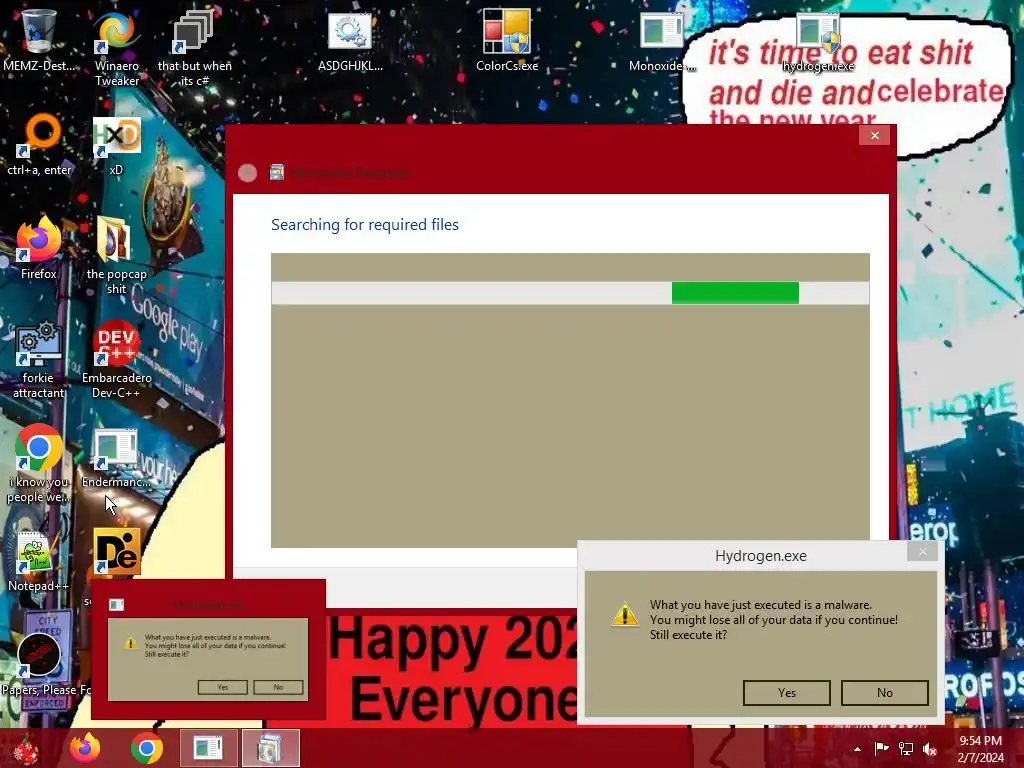Image resolution: width=1024 pixels, height=768 pixels.
Task: Open the xD HxD editor shortcut
Action: coord(116,145)
